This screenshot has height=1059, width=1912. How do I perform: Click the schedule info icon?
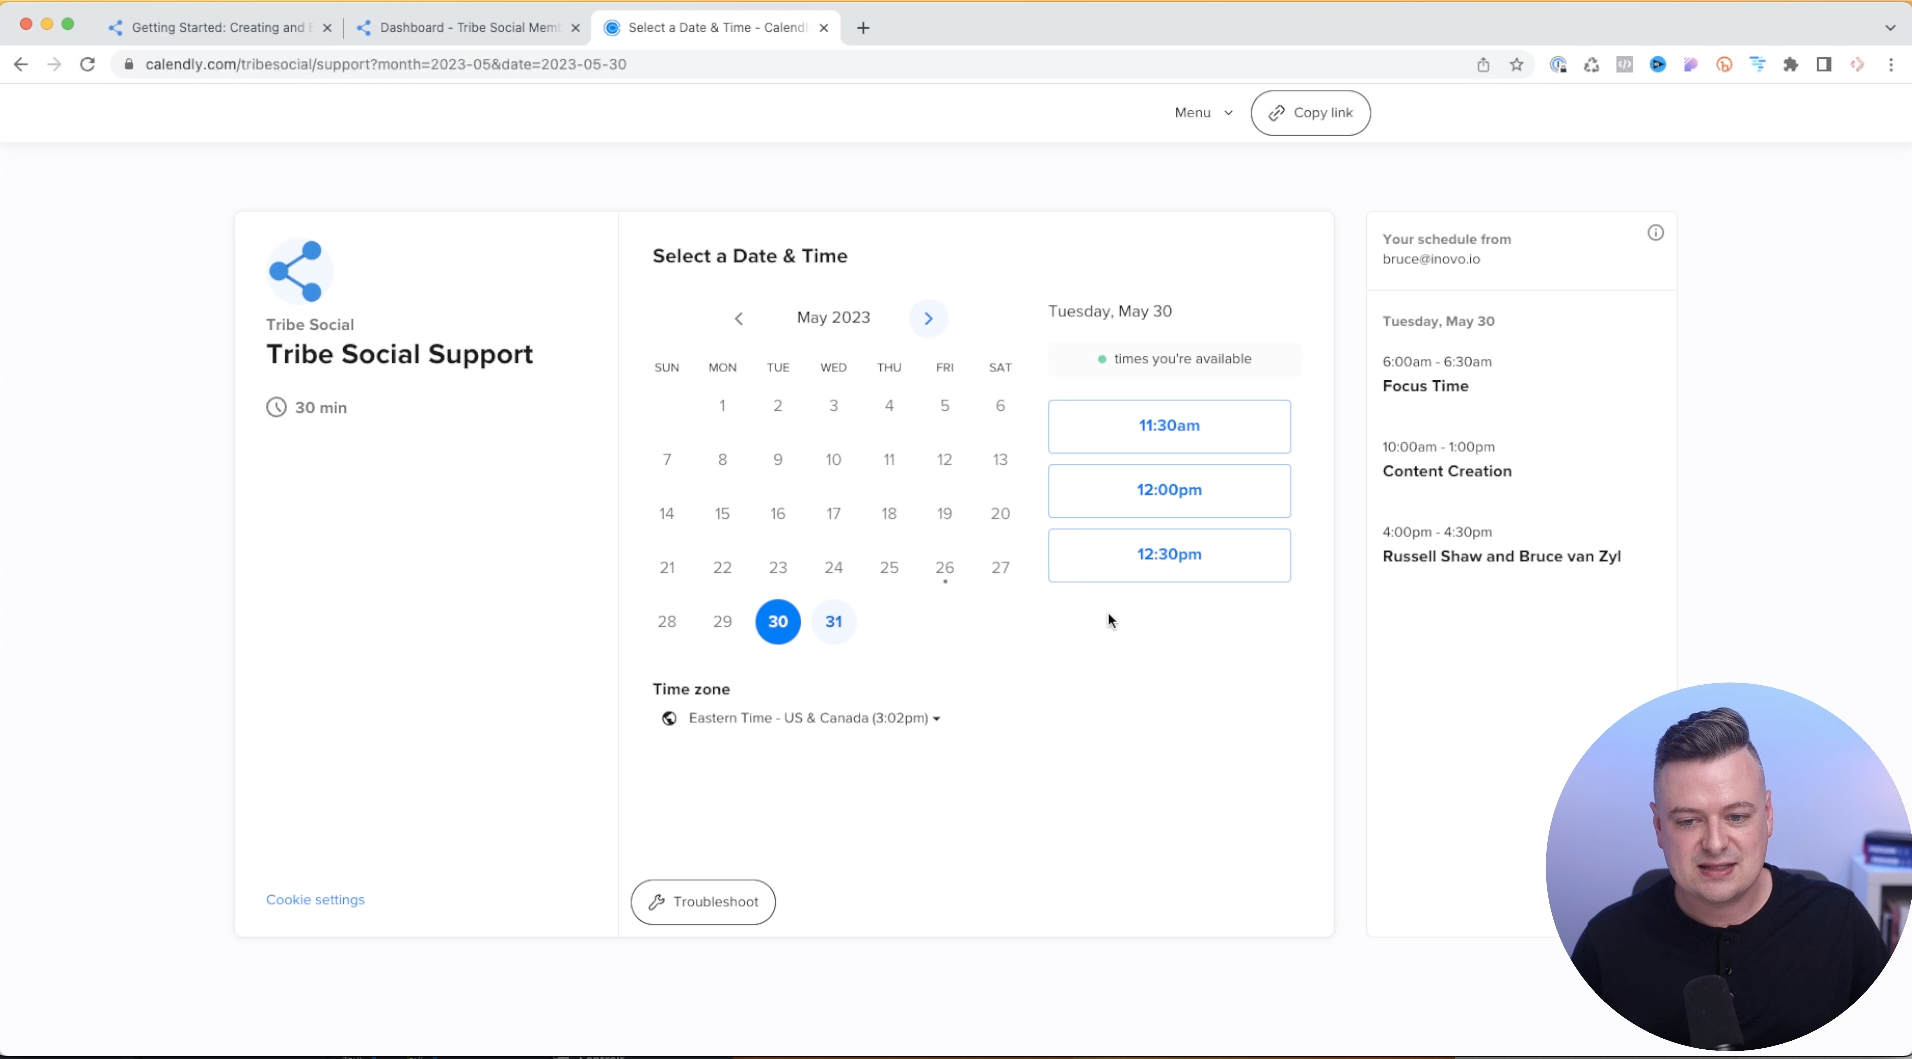point(1655,233)
